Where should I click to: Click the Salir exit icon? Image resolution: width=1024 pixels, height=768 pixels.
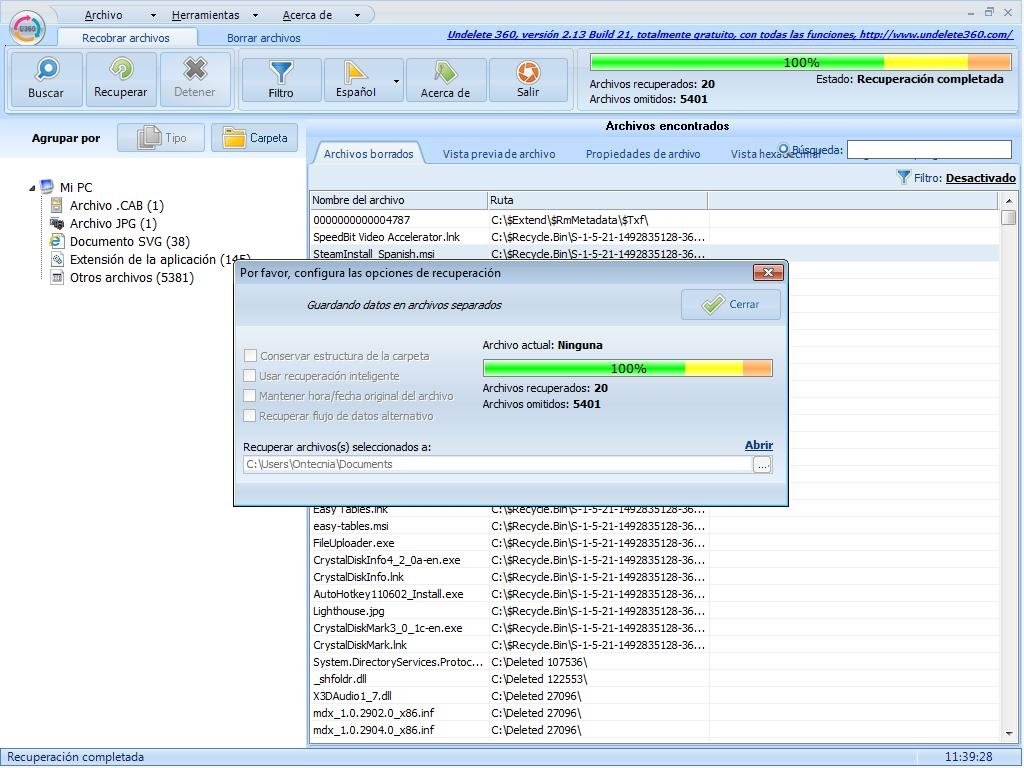(x=528, y=72)
